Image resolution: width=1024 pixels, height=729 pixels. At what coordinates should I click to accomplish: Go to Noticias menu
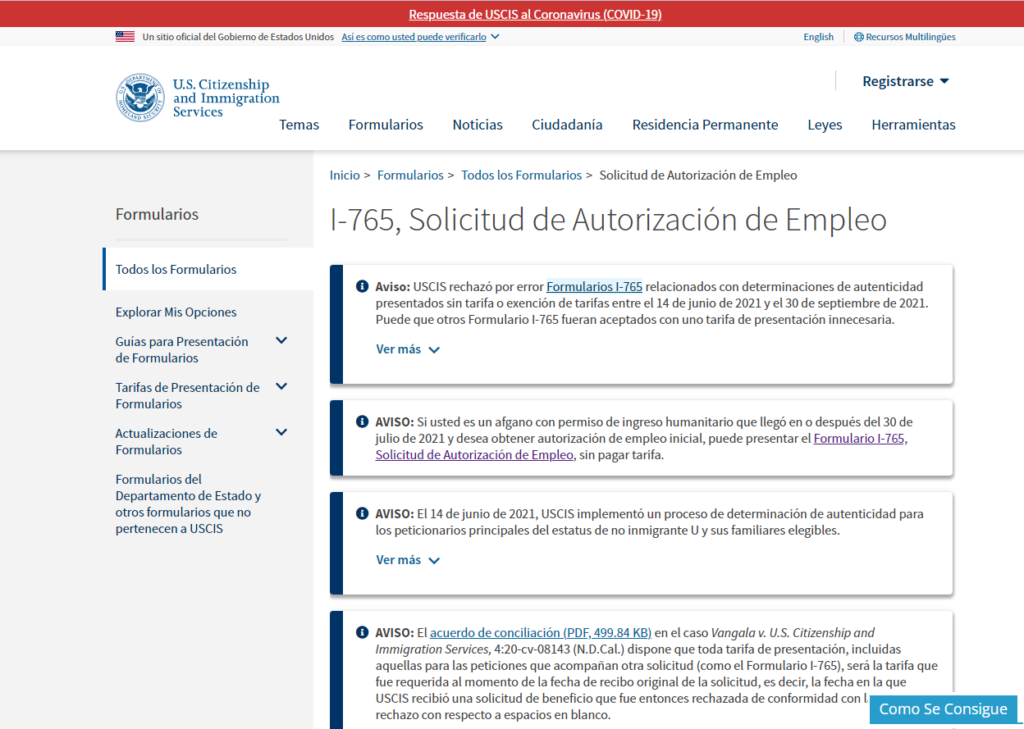pyautogui.click(x=477, y=125)
